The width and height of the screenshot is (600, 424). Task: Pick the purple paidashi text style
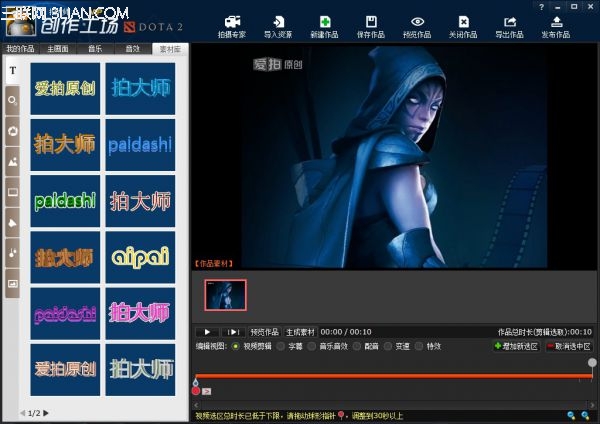click(x=65, y=313)
